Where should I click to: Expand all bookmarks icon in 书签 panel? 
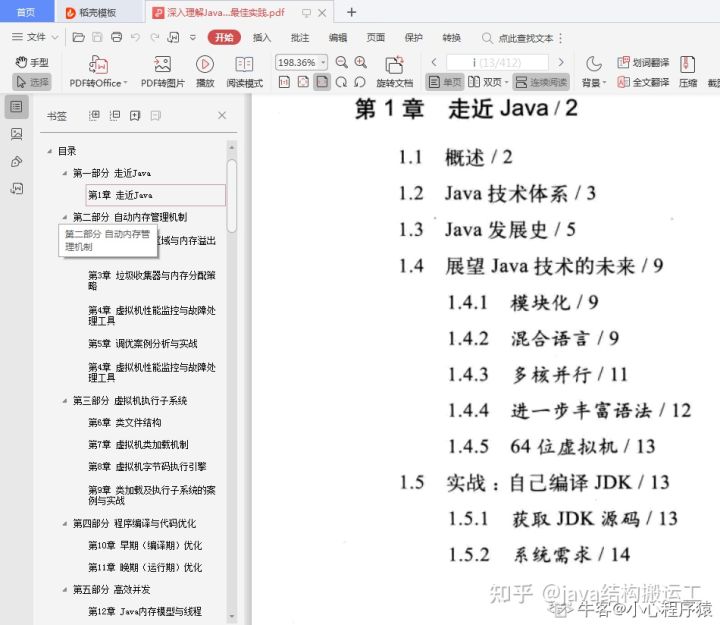tap(94, 115)
